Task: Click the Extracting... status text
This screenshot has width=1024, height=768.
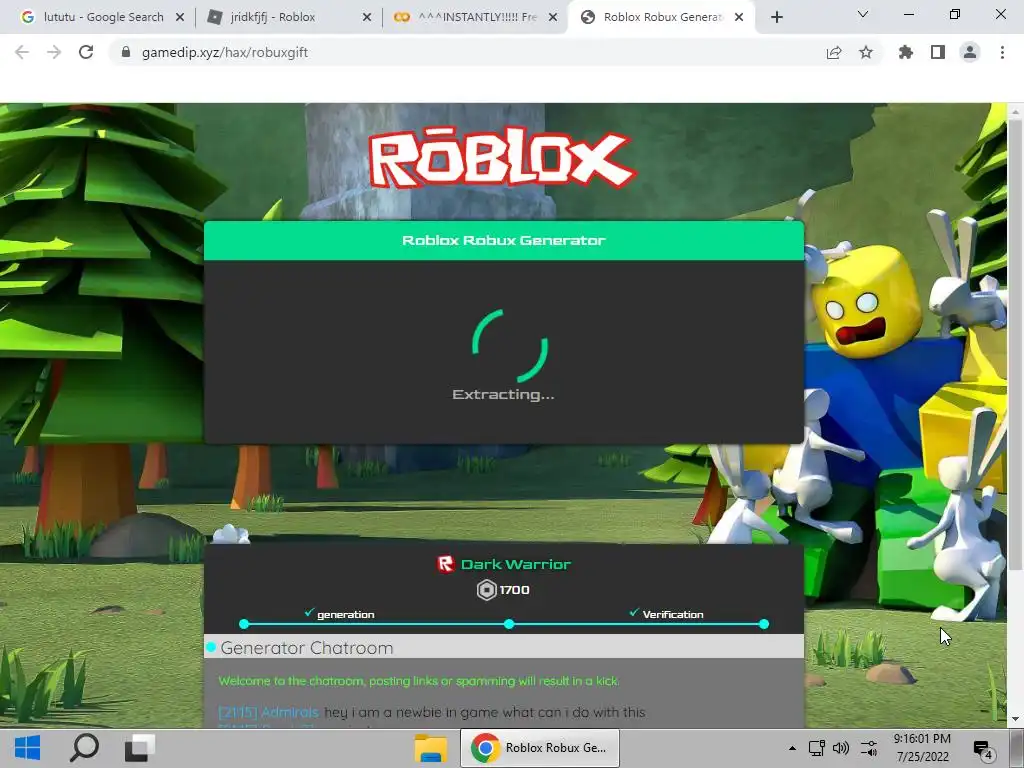Action: coord(504,394)
